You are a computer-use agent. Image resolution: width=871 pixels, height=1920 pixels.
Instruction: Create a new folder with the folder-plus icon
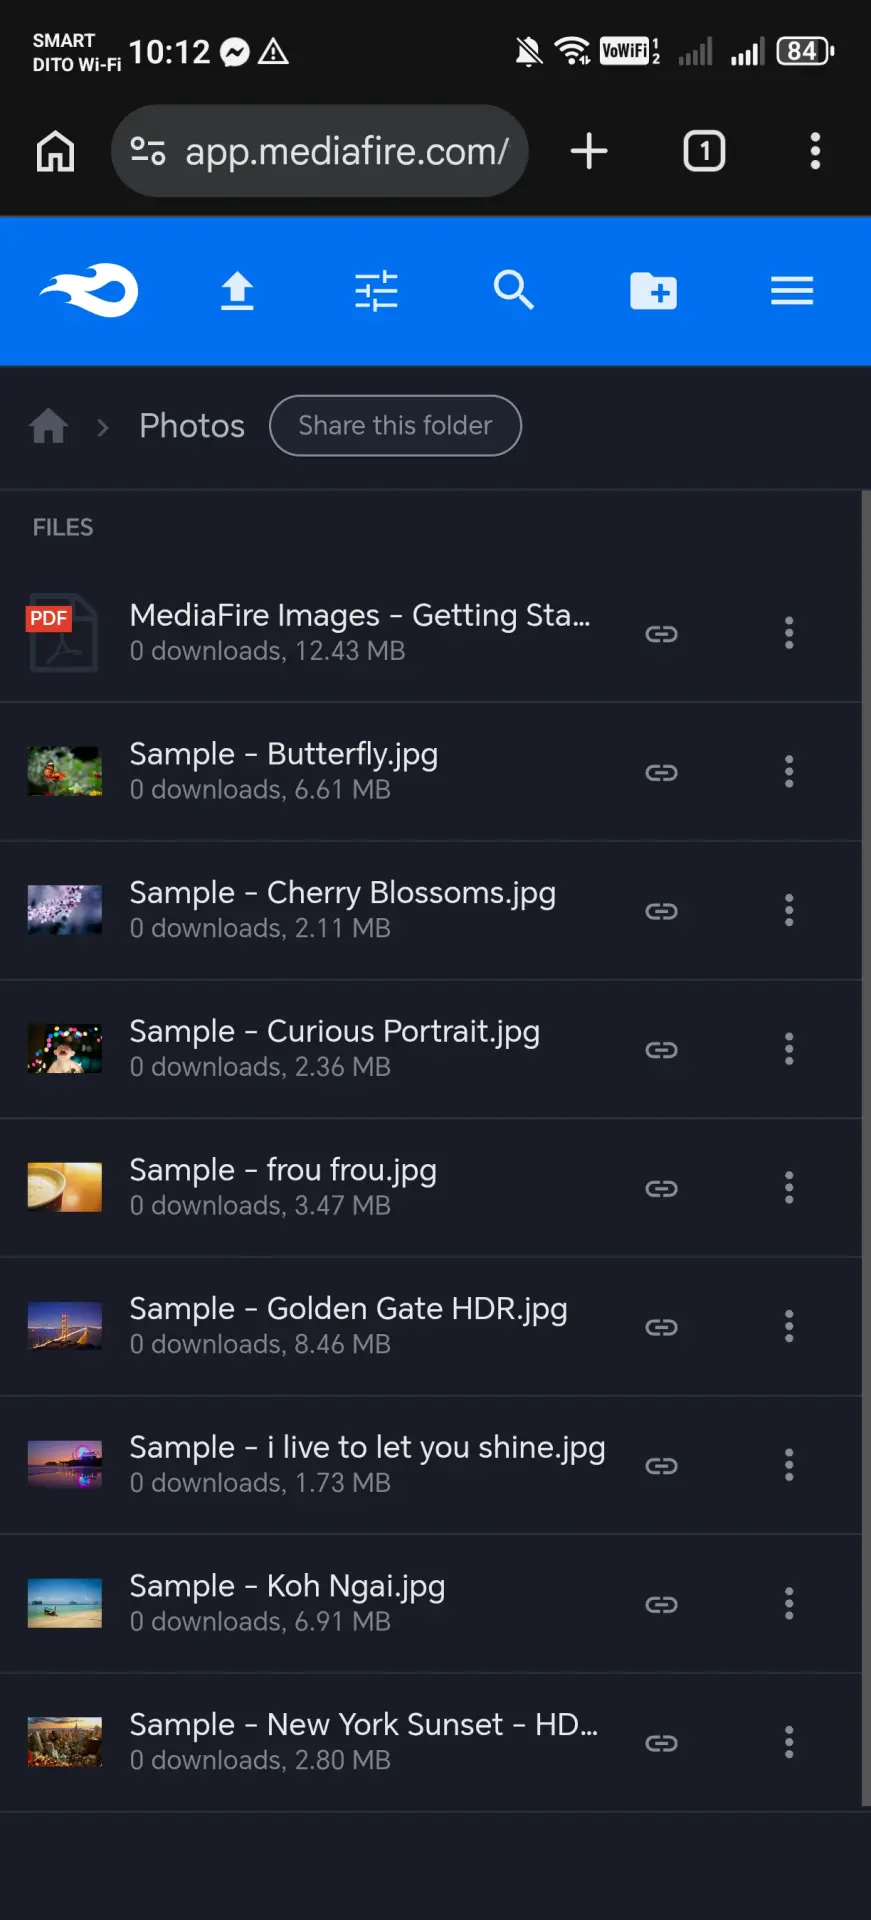pos(653,291)
